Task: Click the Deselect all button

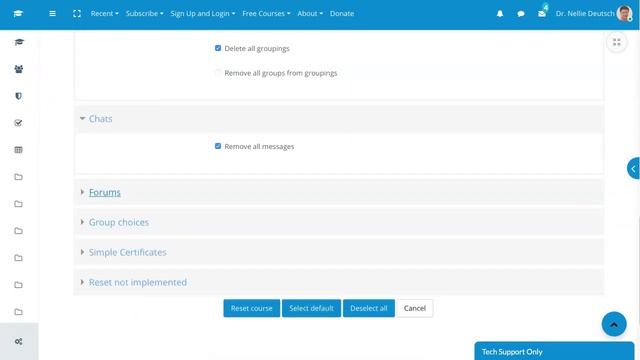Action: pyautogui.click(x=369, y=308)
